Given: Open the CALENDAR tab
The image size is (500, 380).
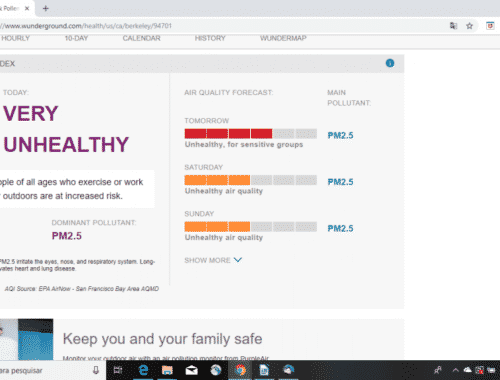Looking at the screenshot, I should (x=141, y=38).
